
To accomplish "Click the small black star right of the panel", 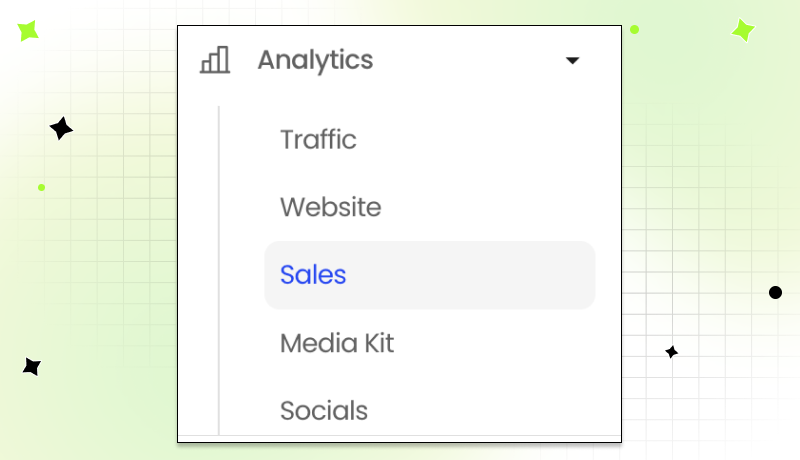I will point(672,352).
